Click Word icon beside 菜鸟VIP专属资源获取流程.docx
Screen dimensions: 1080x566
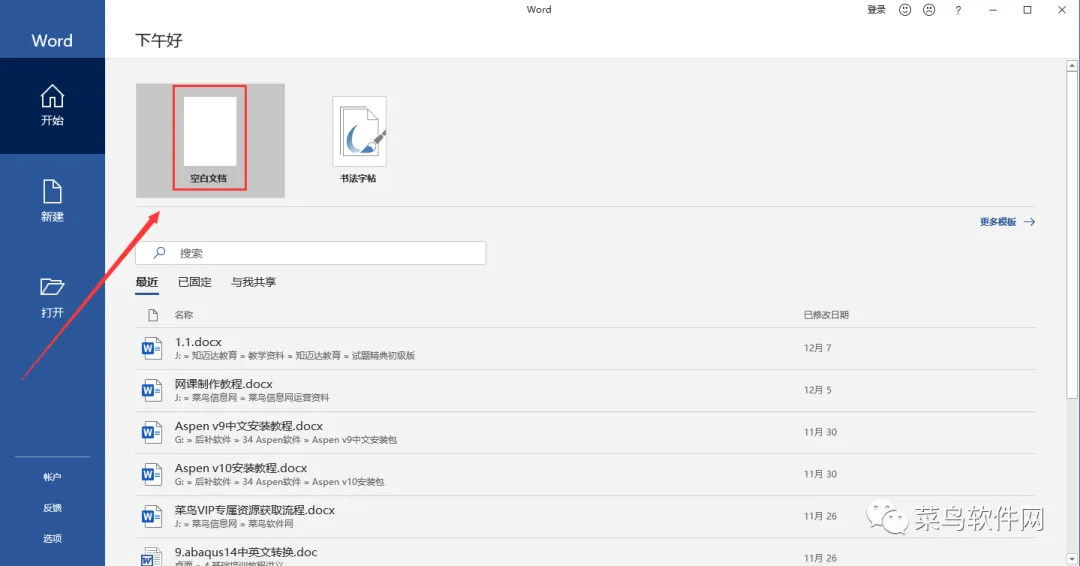coord(152,516)
